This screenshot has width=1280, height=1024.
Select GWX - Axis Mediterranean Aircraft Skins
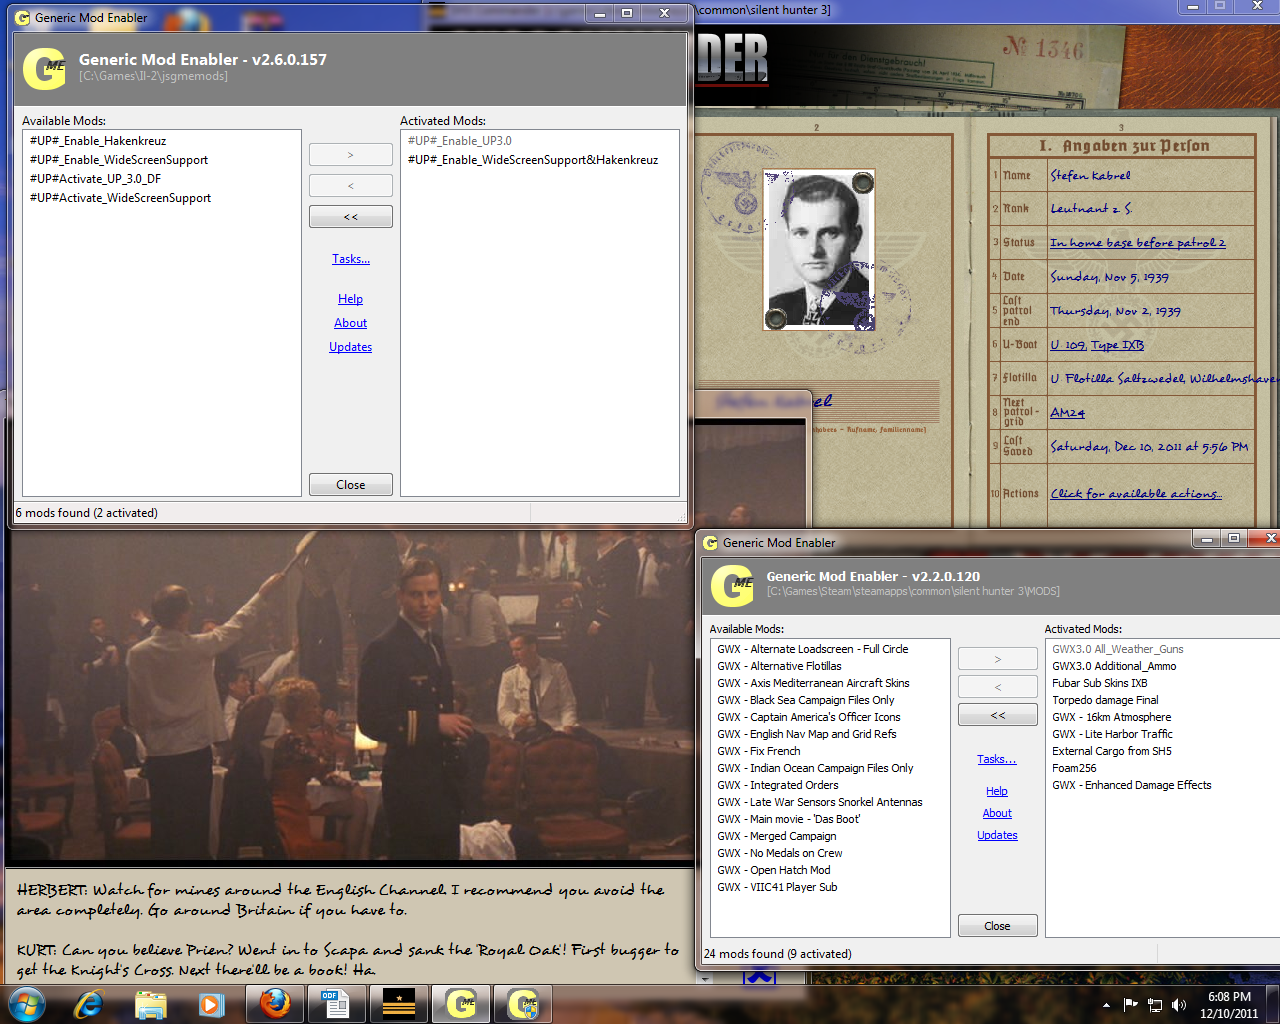click(x=813, y=683)
